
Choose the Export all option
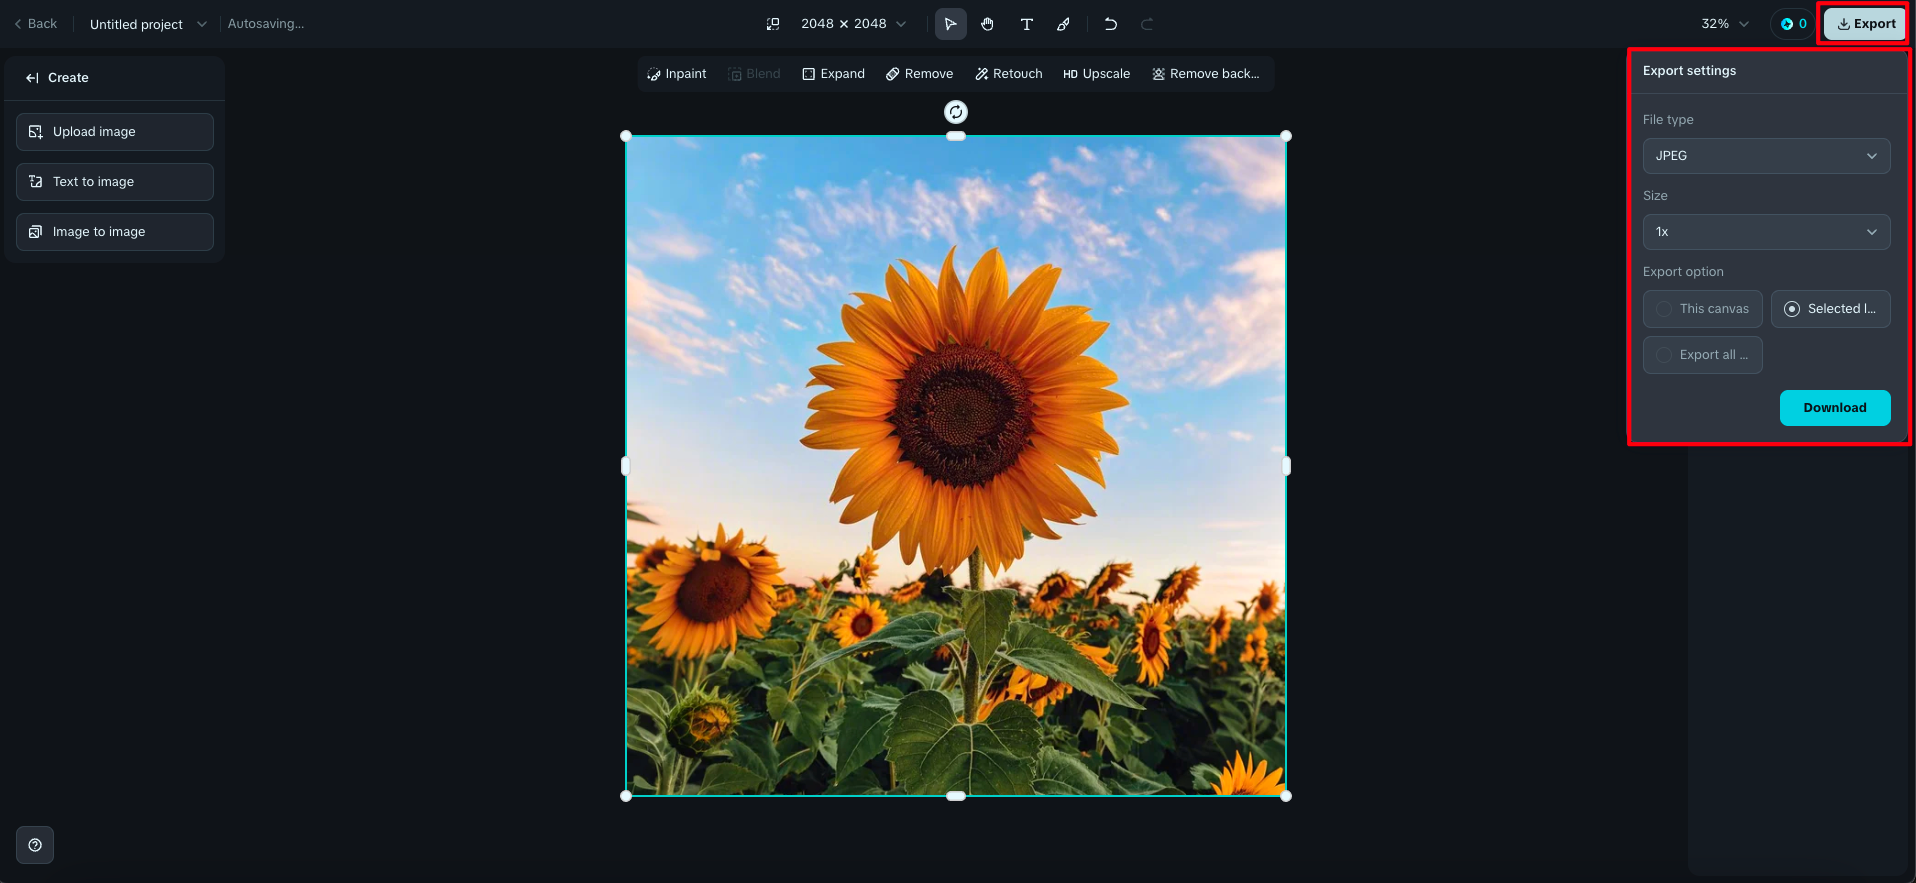point(1703,355)
